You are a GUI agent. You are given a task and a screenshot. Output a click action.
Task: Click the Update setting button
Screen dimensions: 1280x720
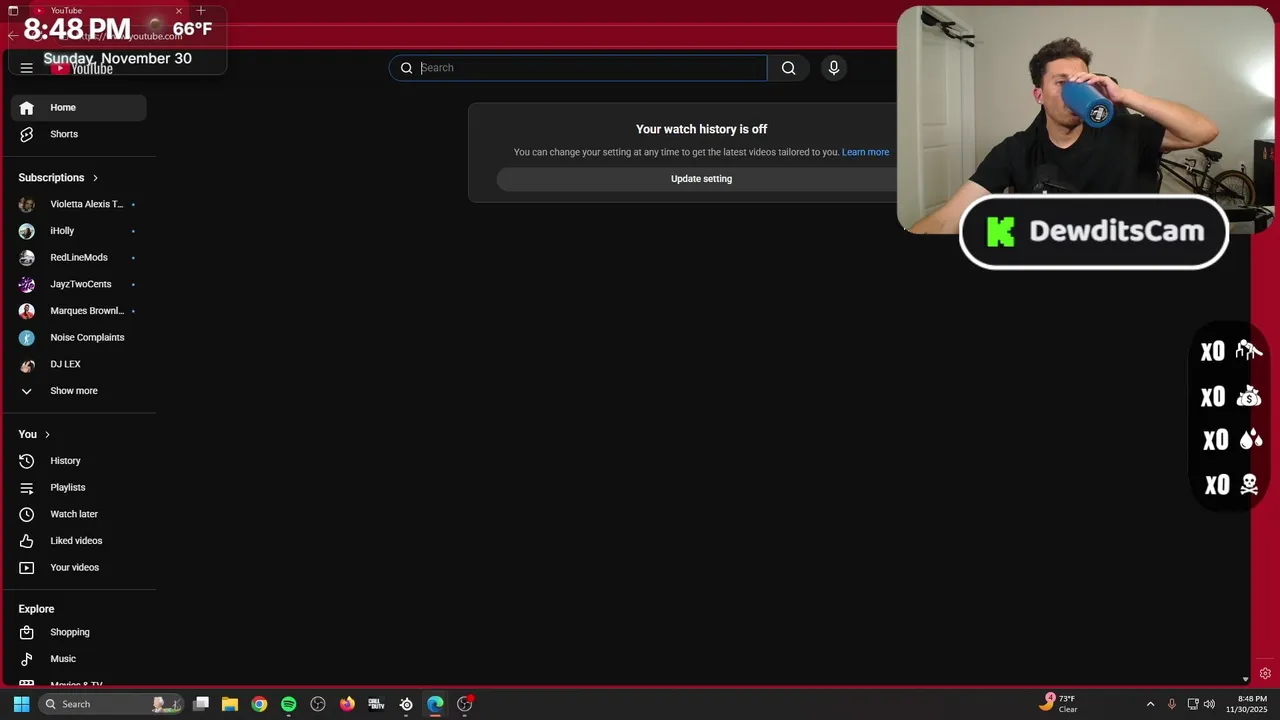tap(701, 179)
